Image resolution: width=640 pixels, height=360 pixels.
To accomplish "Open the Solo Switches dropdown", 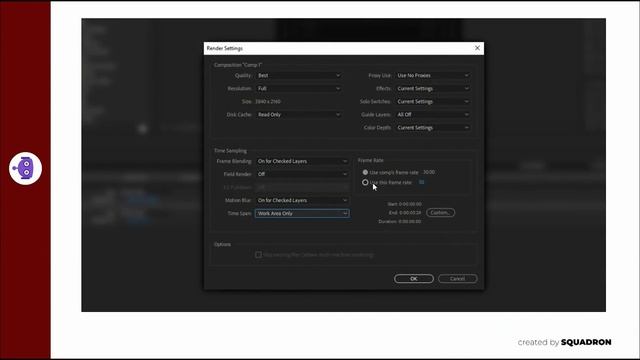I will [433, 102].
